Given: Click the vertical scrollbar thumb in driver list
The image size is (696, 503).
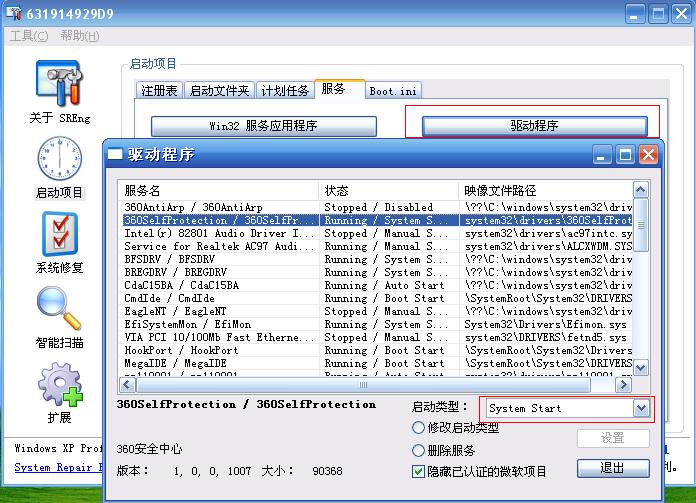Looking at the screenshot, I should pyautogui.click(x=640, y=225).
